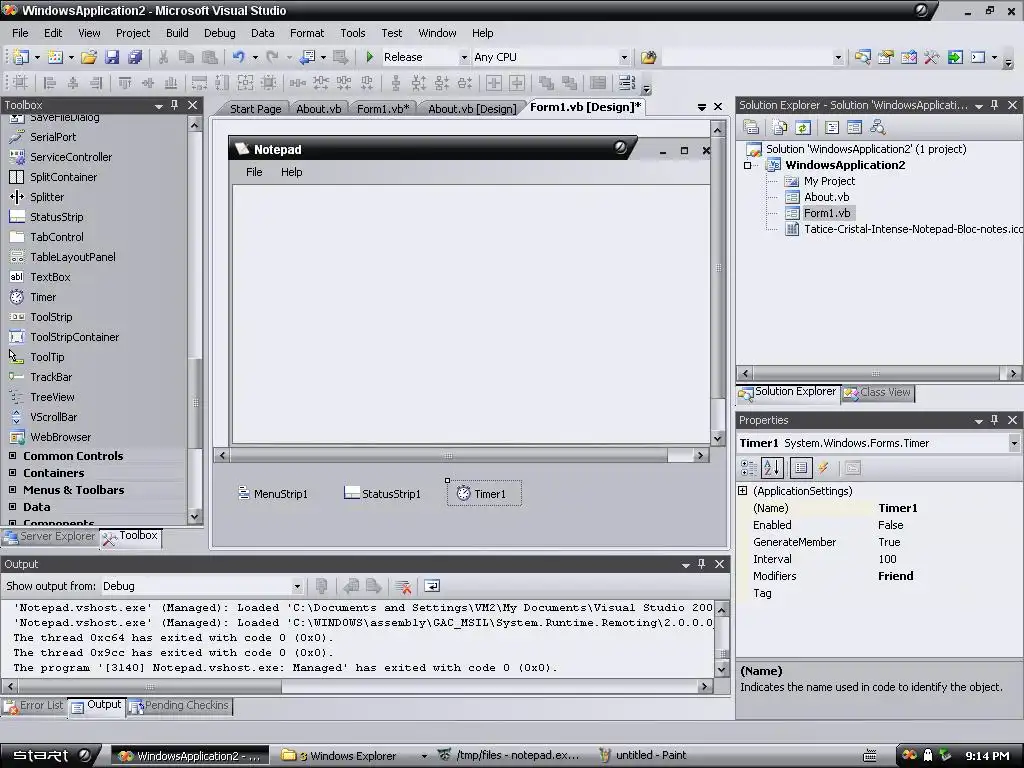The width and height of the screenshot is (1024, 768).
Task: Switch to the Class View tab
Action: point(878,392)
